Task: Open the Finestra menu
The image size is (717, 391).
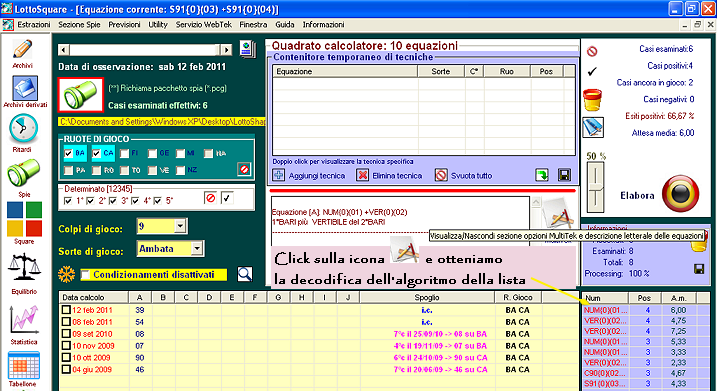Action: [x=253, y=25]
